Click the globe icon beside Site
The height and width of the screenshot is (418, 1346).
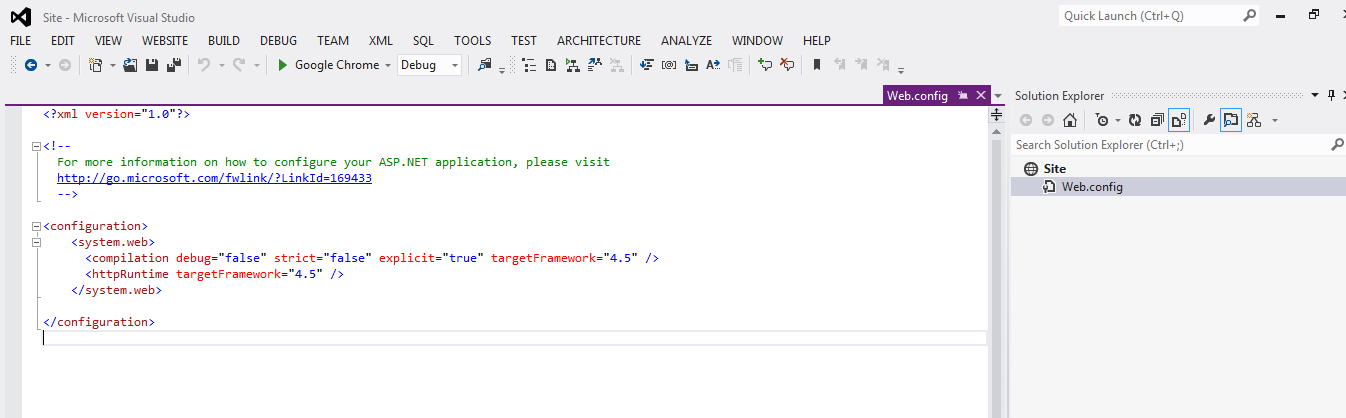[x=1031, y=169]
